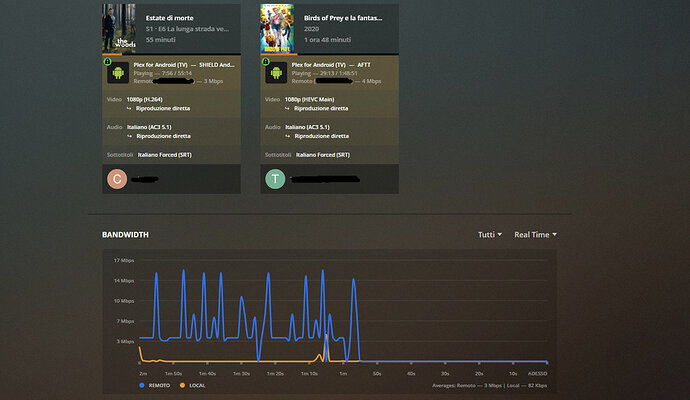Open the Real Time range dropdown
The height and width of the screenshot is (400, 690).
click(535, 235)
